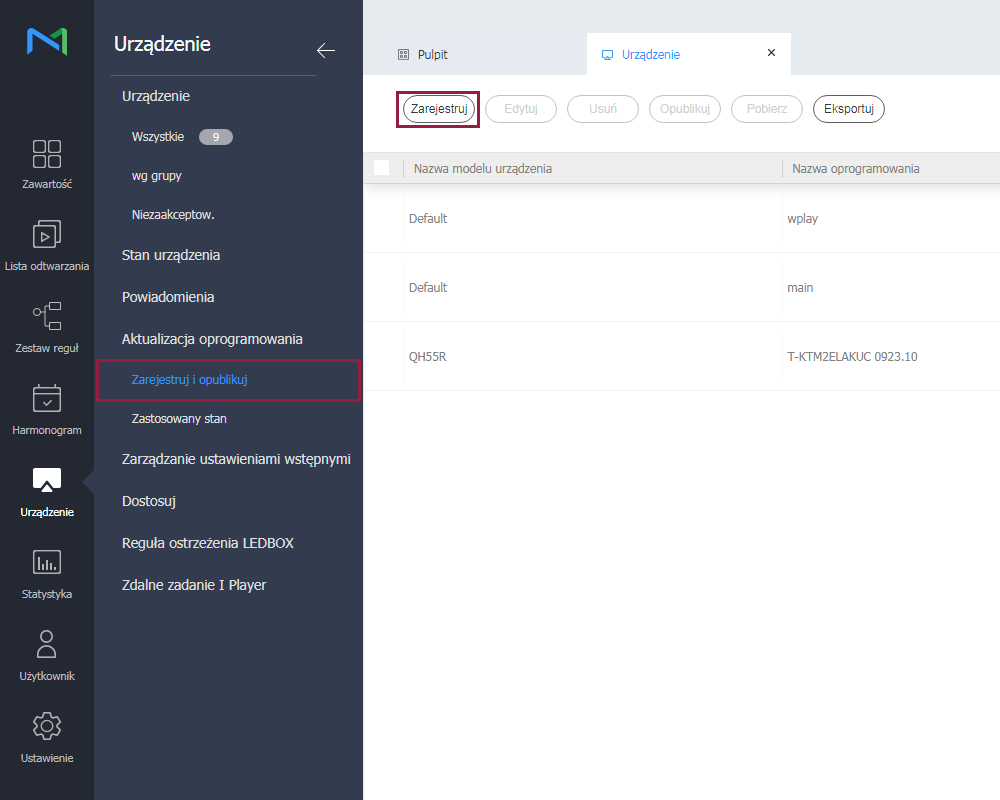This screenshot has width=1000, height=800.
Task: Collapse the Urządzenie side panel arrow
Action: coord(325,50)
